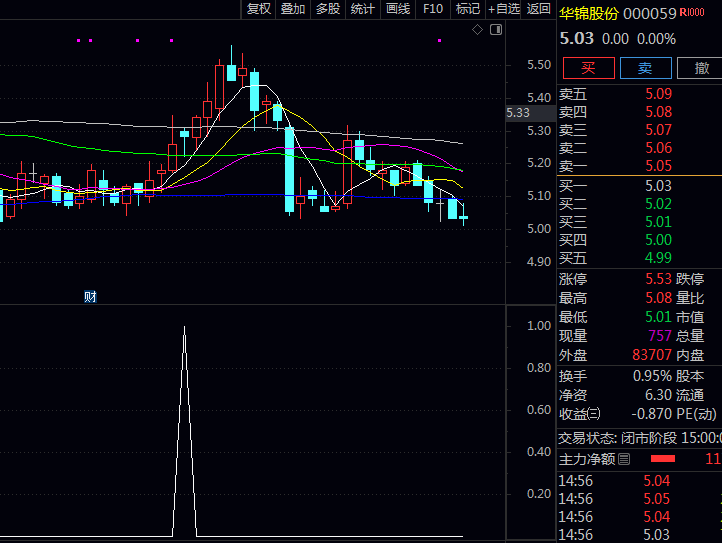This screenshot has height=543, width=722.
Task: Click the blue 卖 sell button
Action: tap(646, 68)
